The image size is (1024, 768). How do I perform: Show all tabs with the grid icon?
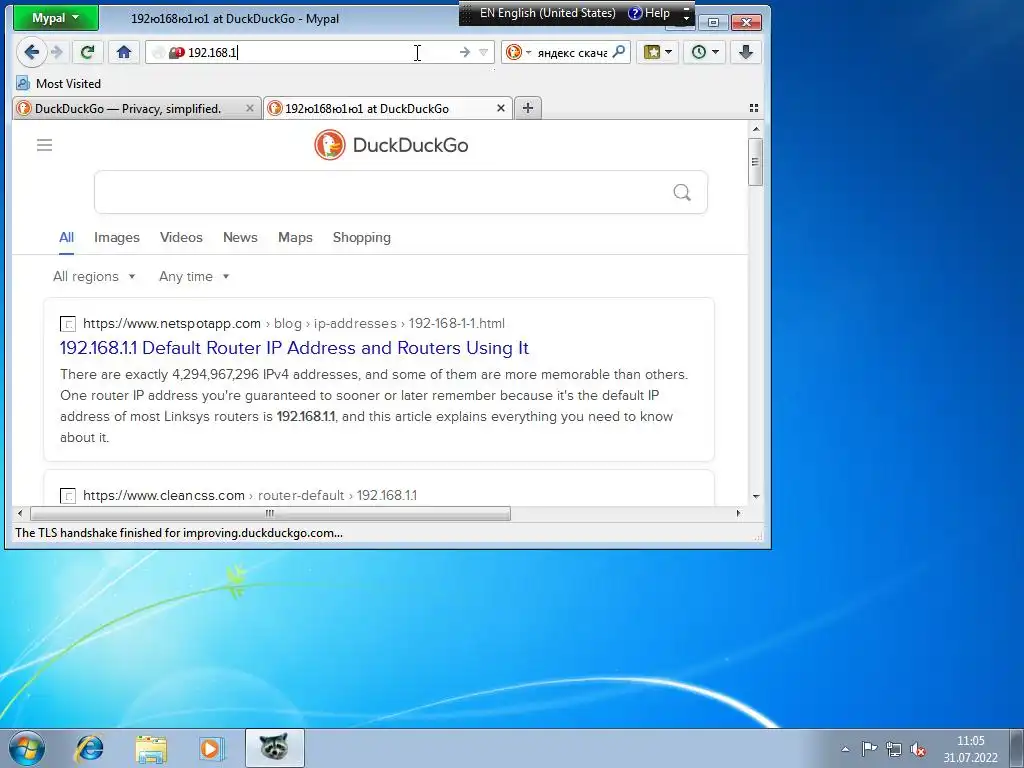(754, 108)
